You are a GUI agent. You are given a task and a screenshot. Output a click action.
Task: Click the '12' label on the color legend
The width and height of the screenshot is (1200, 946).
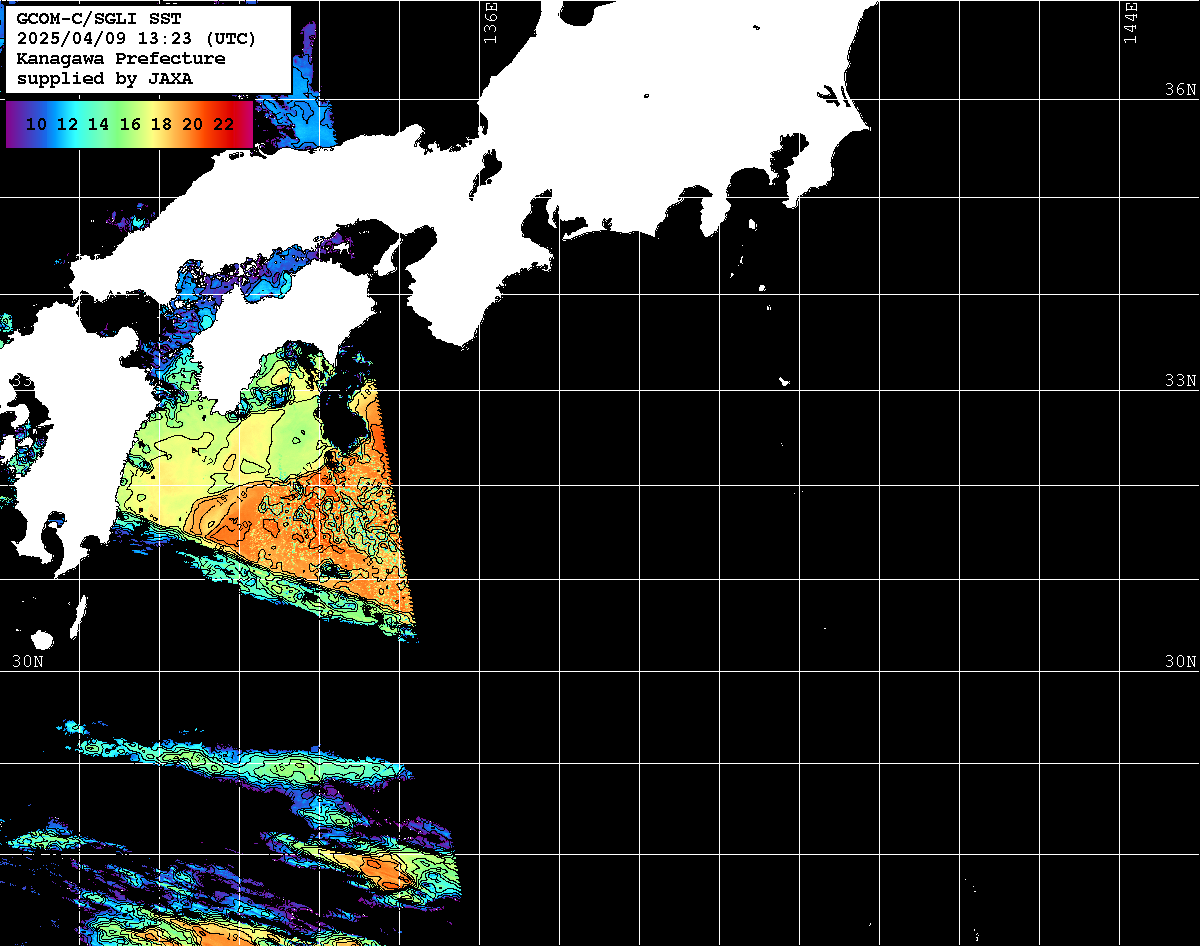coord(67,124)
